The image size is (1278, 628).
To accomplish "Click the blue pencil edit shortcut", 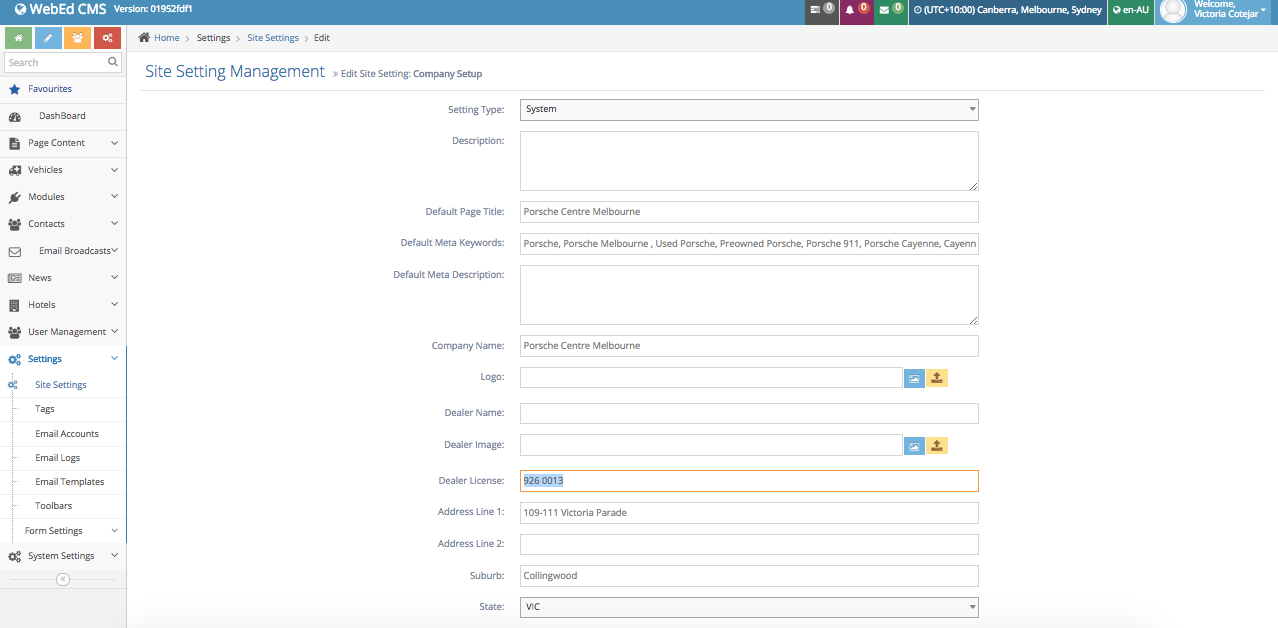I will 48,38.
